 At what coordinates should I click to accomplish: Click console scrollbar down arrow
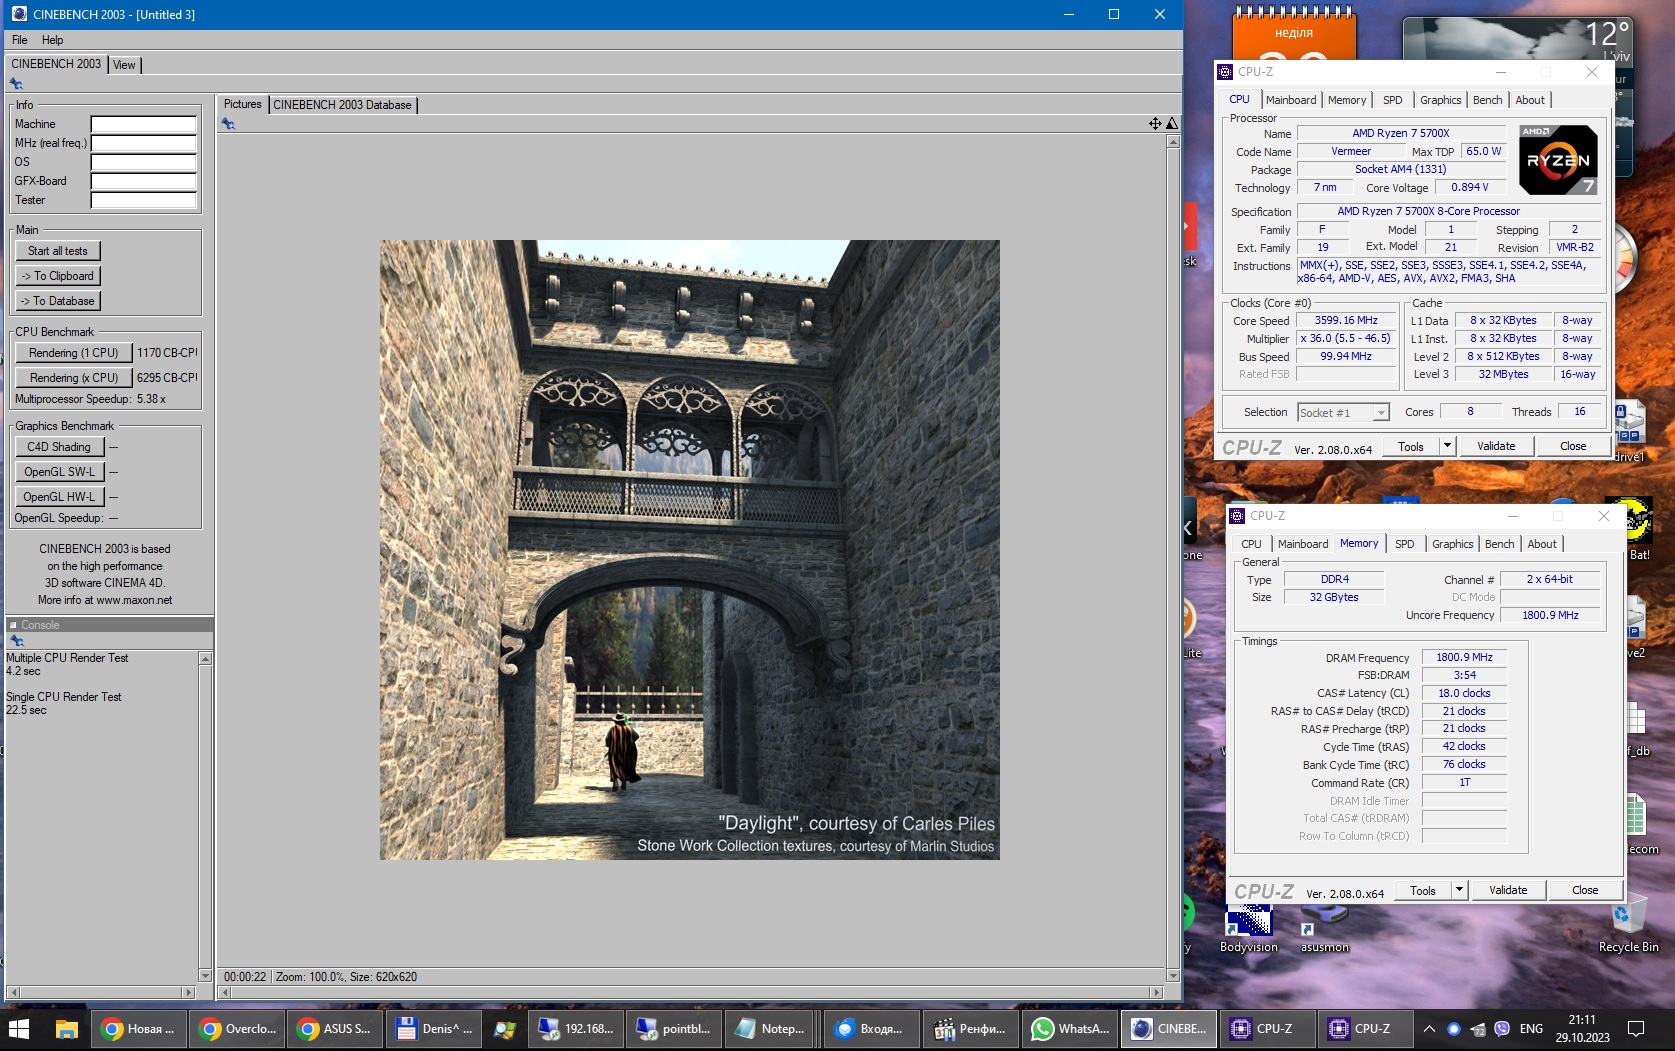click(205, 976)
